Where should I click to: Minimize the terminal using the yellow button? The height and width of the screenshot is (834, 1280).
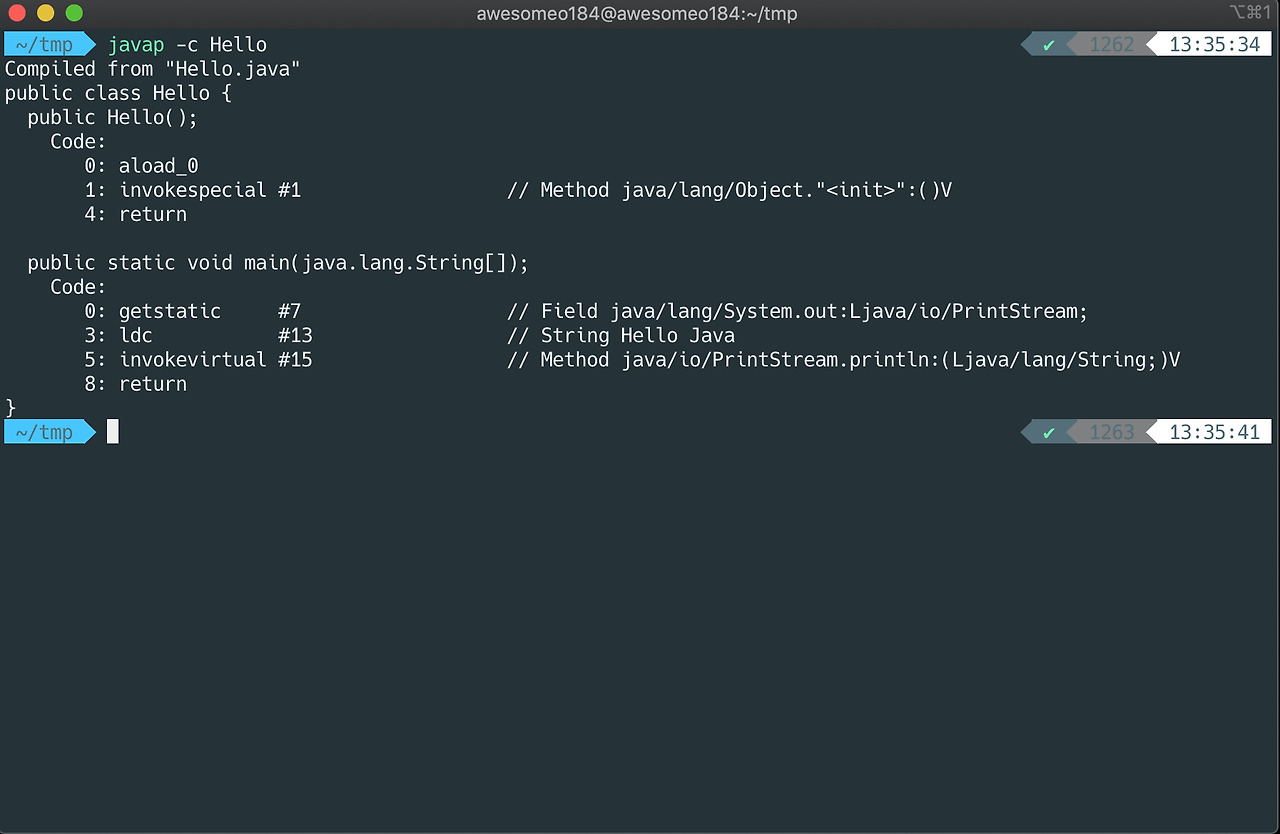click(x=45, y=14)
